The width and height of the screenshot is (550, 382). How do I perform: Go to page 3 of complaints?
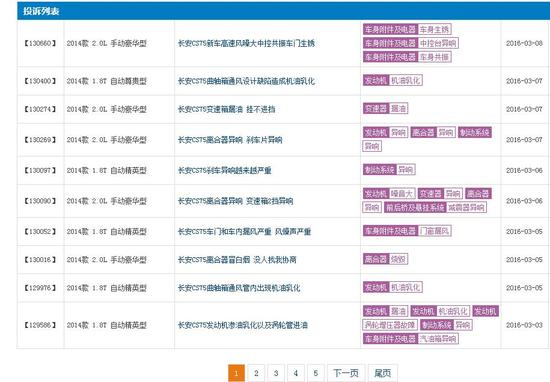pos(276,373)
